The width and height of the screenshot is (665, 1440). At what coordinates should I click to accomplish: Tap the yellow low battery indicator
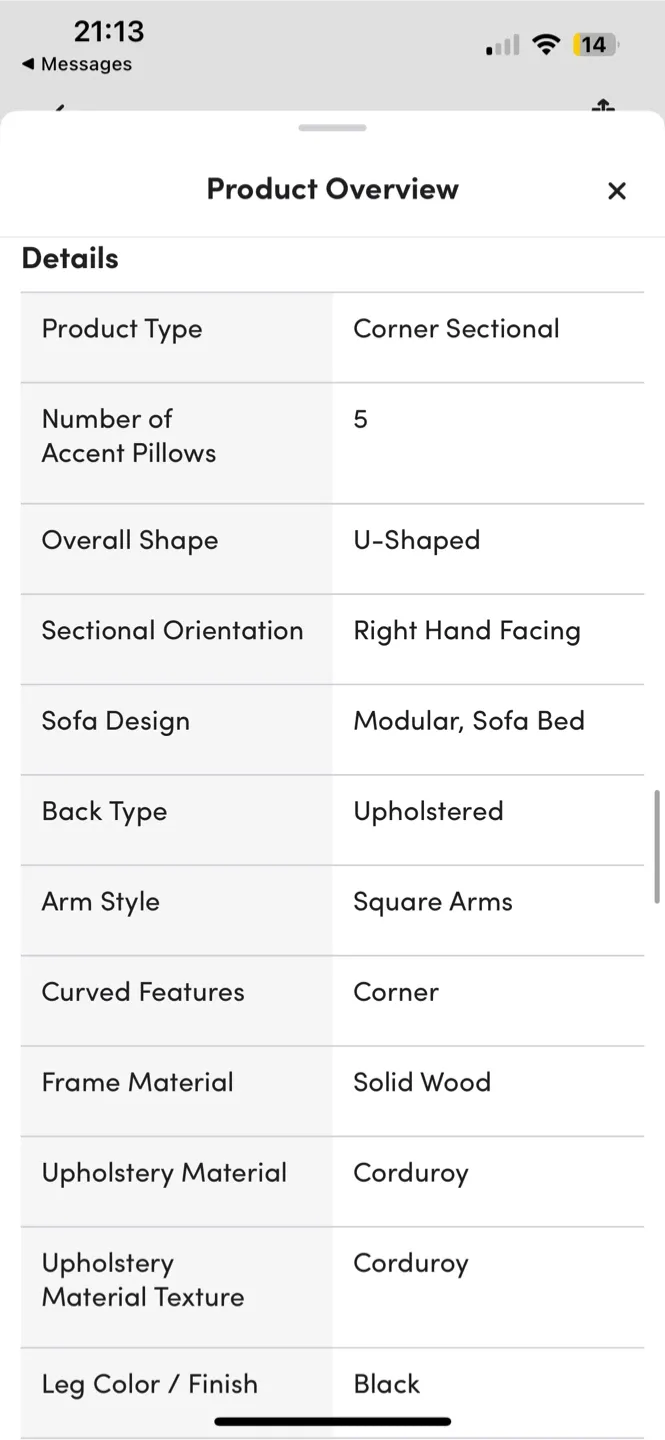[x=592, y=44]
